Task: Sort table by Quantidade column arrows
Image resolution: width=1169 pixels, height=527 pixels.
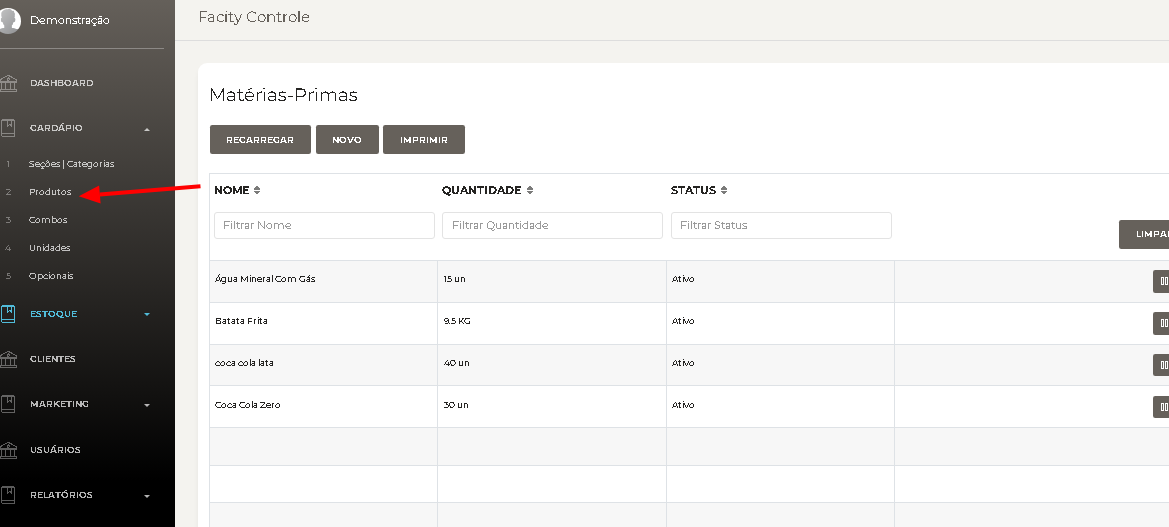Action: click(529, 190)
